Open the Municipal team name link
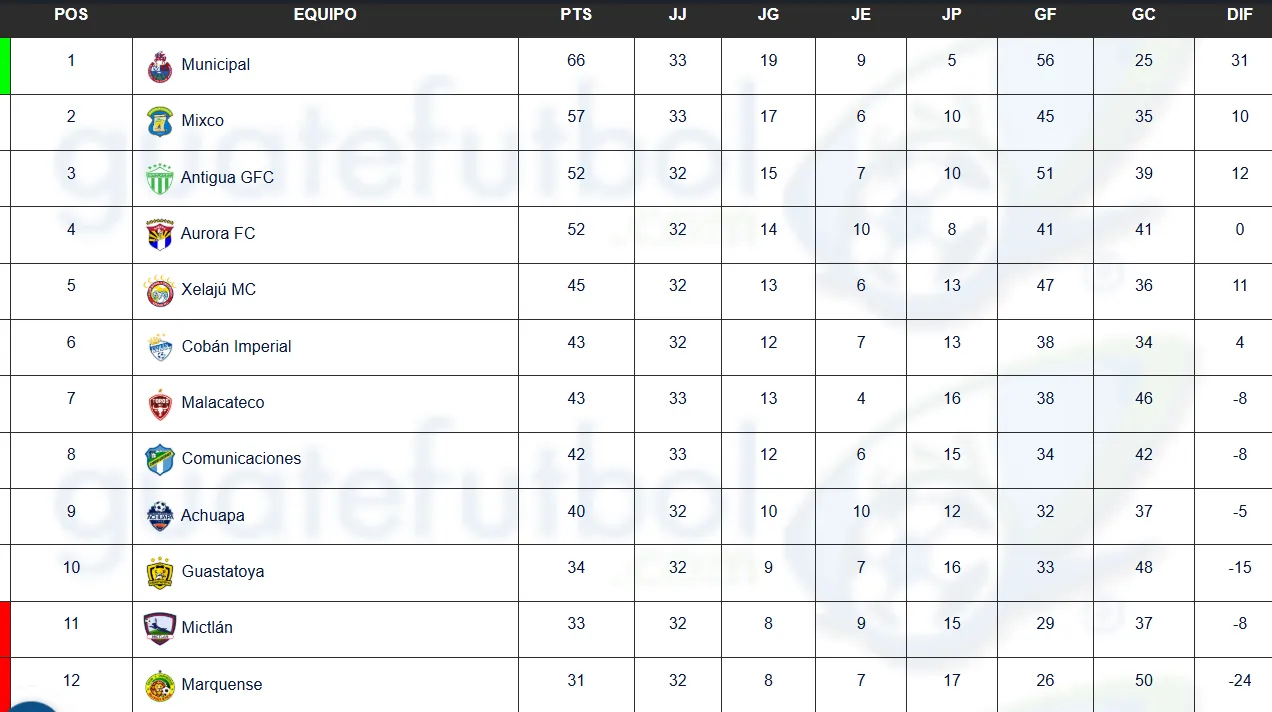The image size is (1272, 712). pyautogui.click(x=215, y=65)
